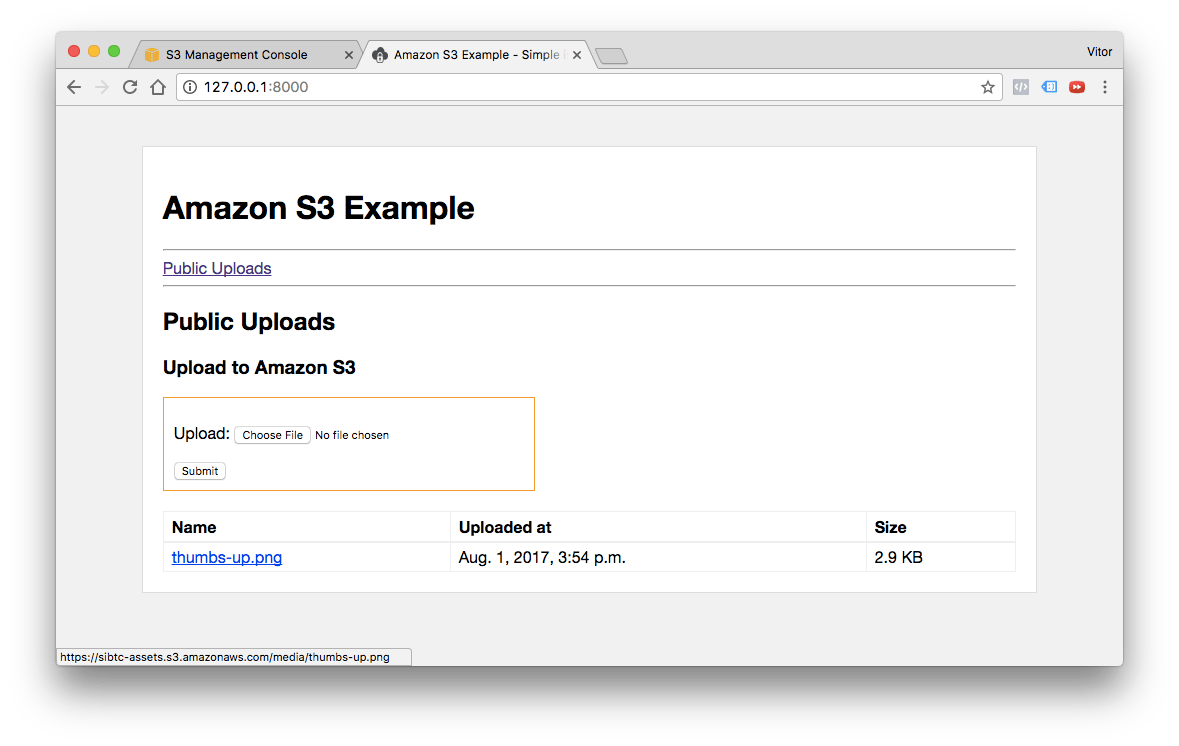Click the Vitor profile name
Image resolution: width=1179 pixels, height=746 pixels.
click(1099, 51)
